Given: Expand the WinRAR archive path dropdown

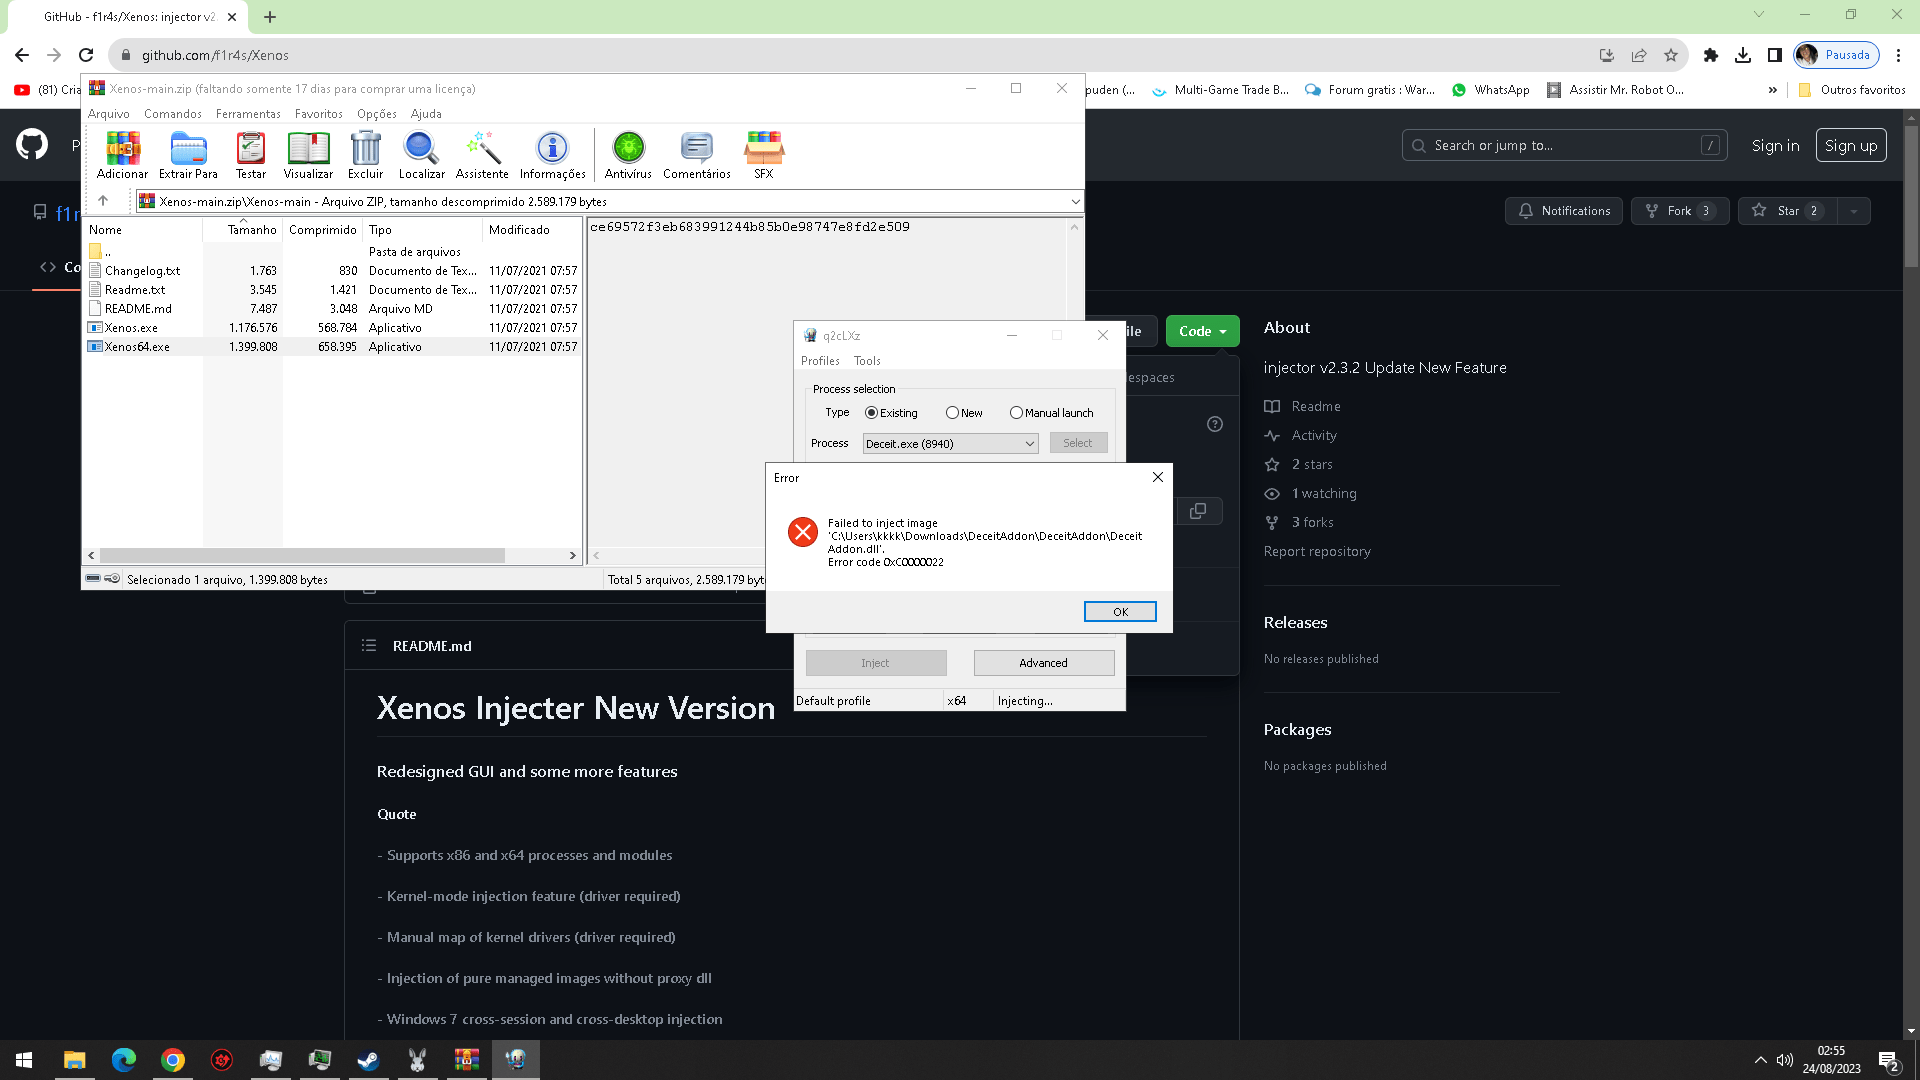Looking at the screenshot, I should [1075, 201].
